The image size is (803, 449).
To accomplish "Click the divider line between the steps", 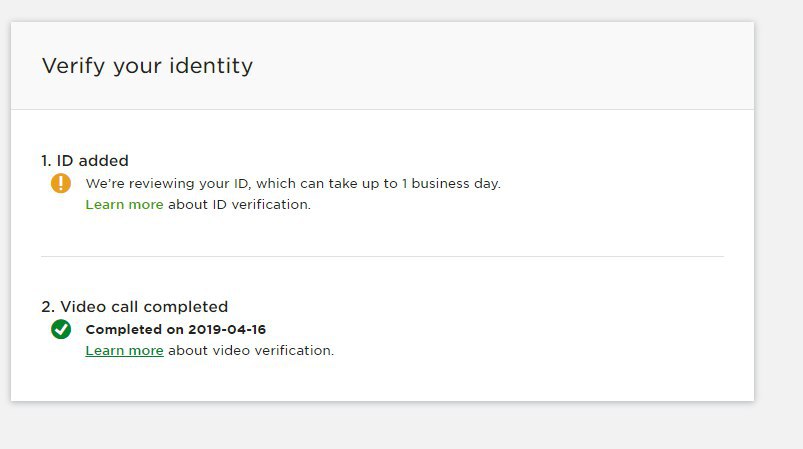I will (x=382, y=256).
